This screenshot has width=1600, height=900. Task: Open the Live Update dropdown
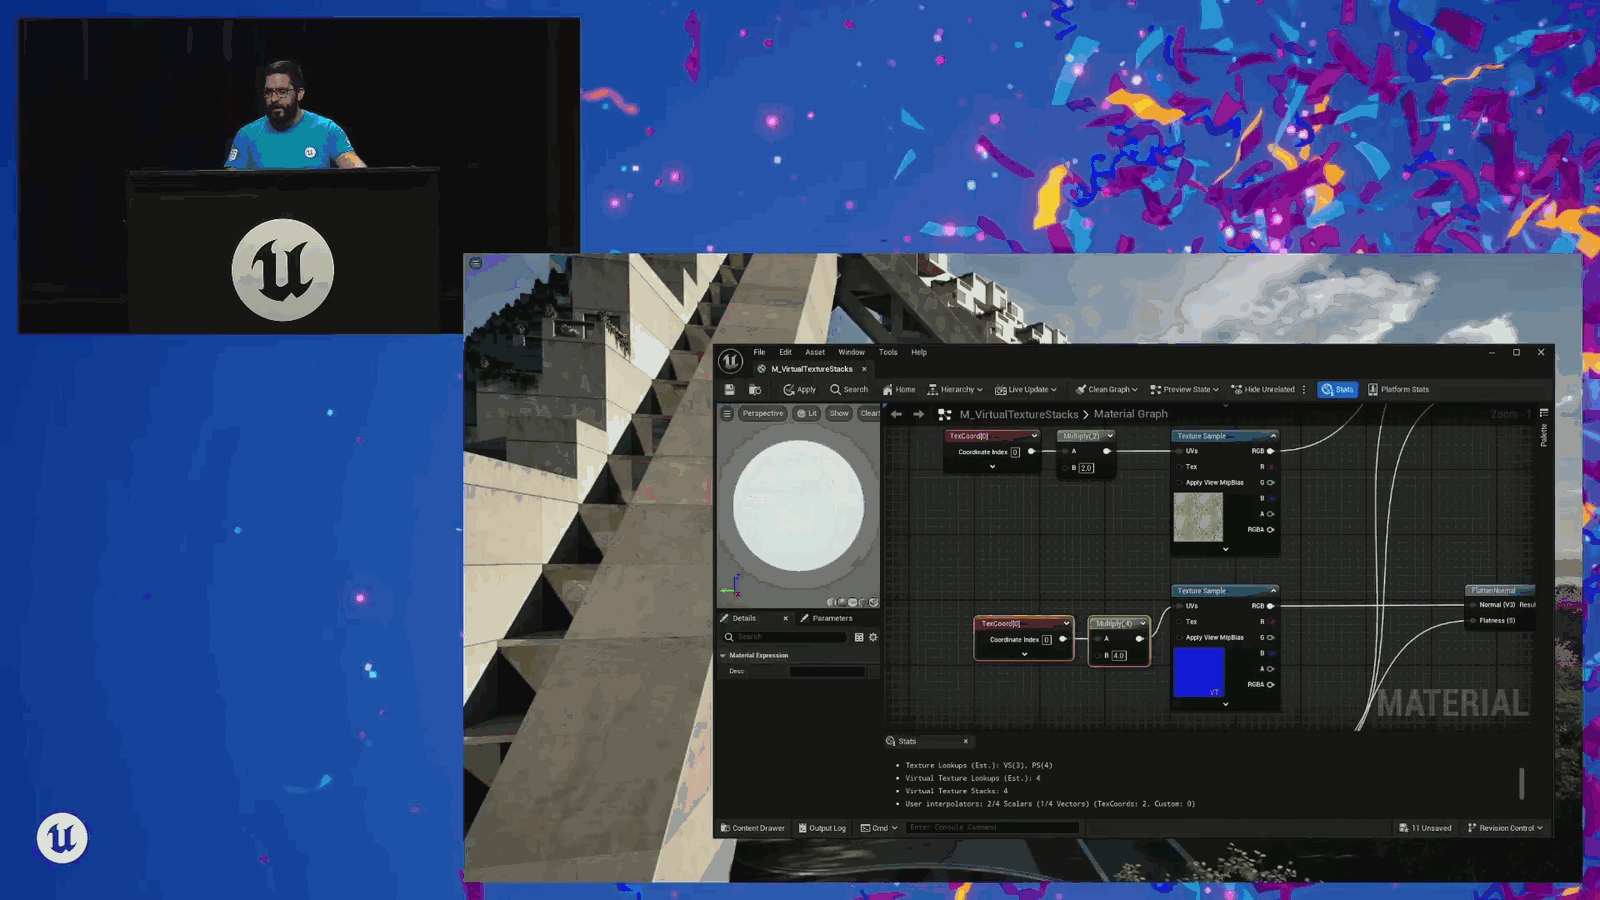(x=1026, y=390)
